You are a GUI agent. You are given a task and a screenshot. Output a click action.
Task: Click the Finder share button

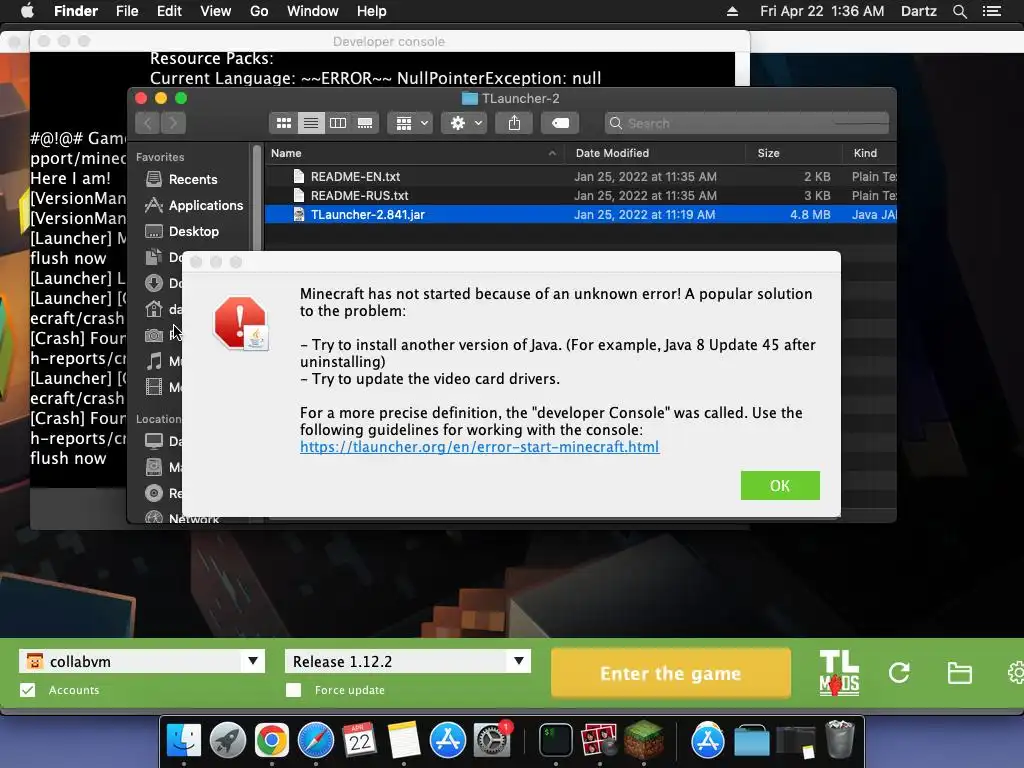click(x=515, y=123)
